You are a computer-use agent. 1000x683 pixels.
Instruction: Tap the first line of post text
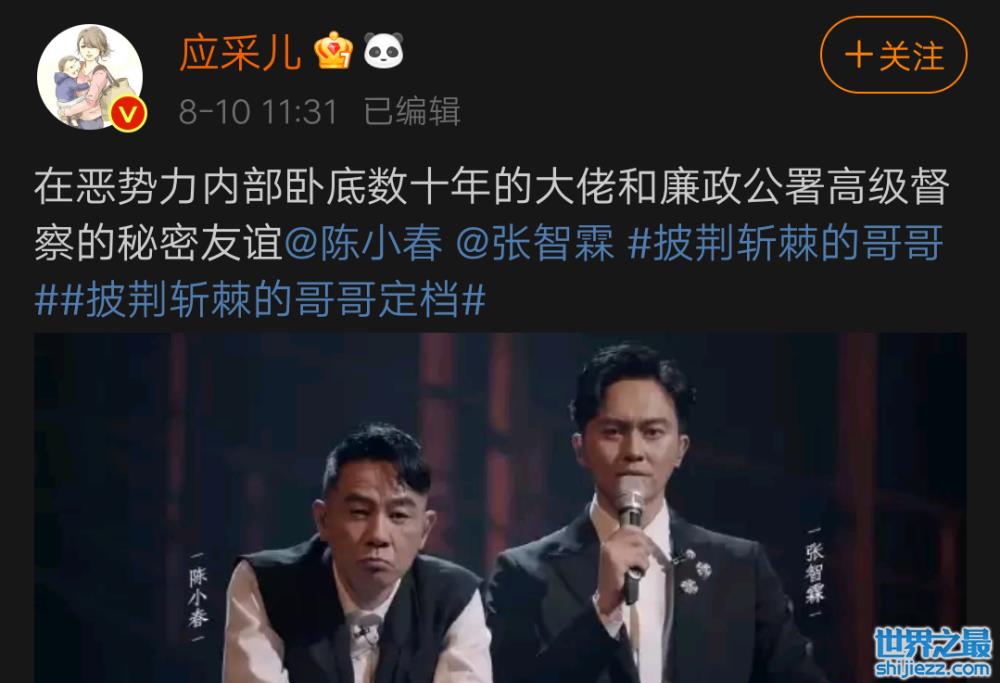[492, 187]
